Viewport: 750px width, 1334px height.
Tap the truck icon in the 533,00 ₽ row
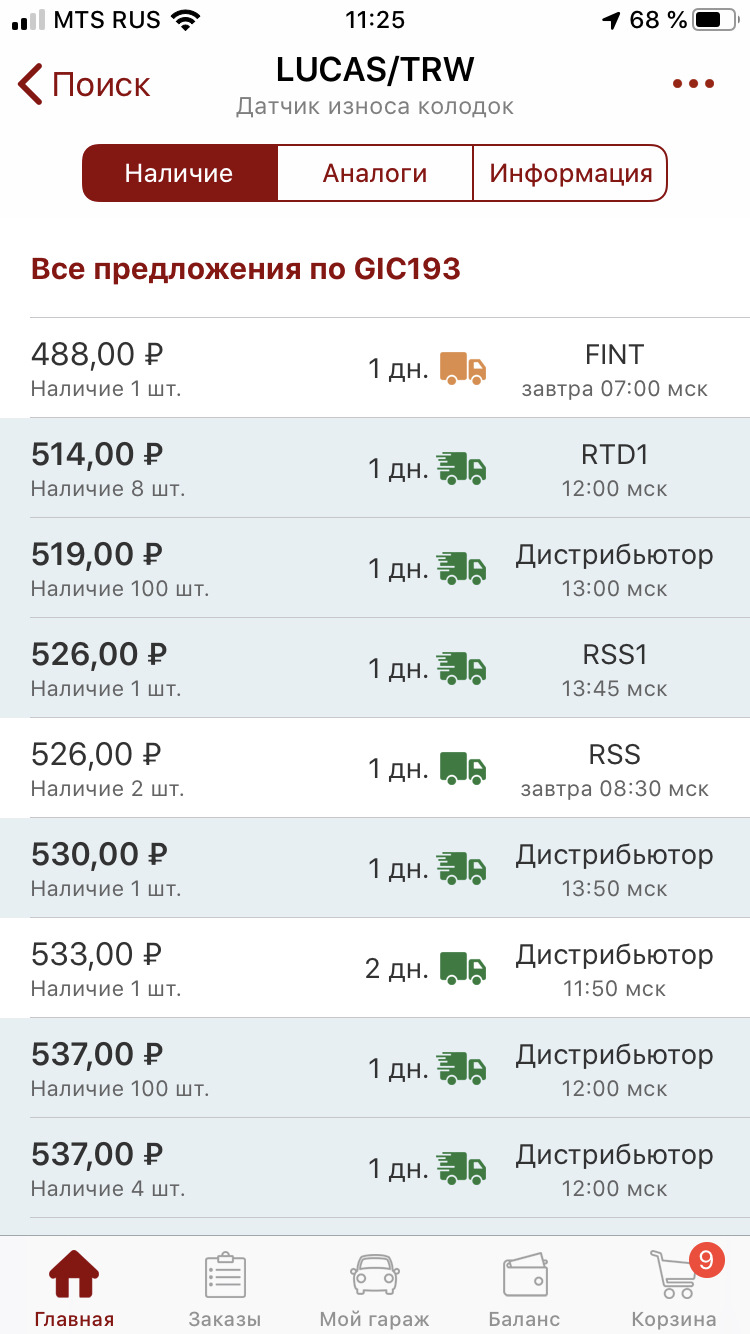463,968
